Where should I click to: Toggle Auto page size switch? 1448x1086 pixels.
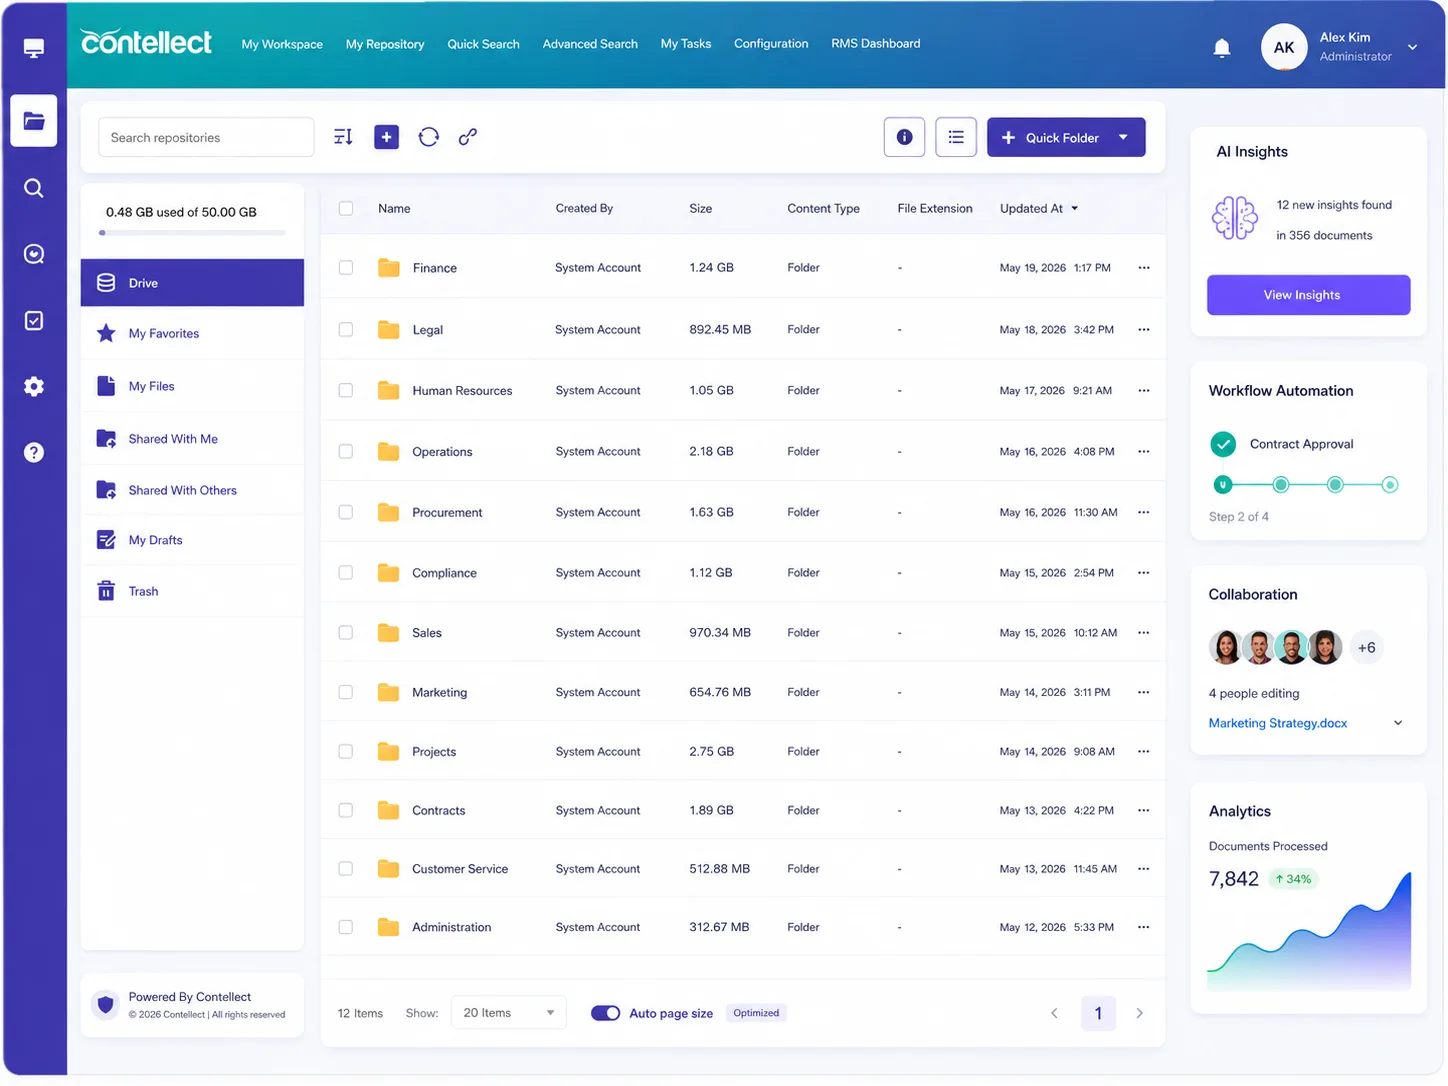tap(605, 1013)
